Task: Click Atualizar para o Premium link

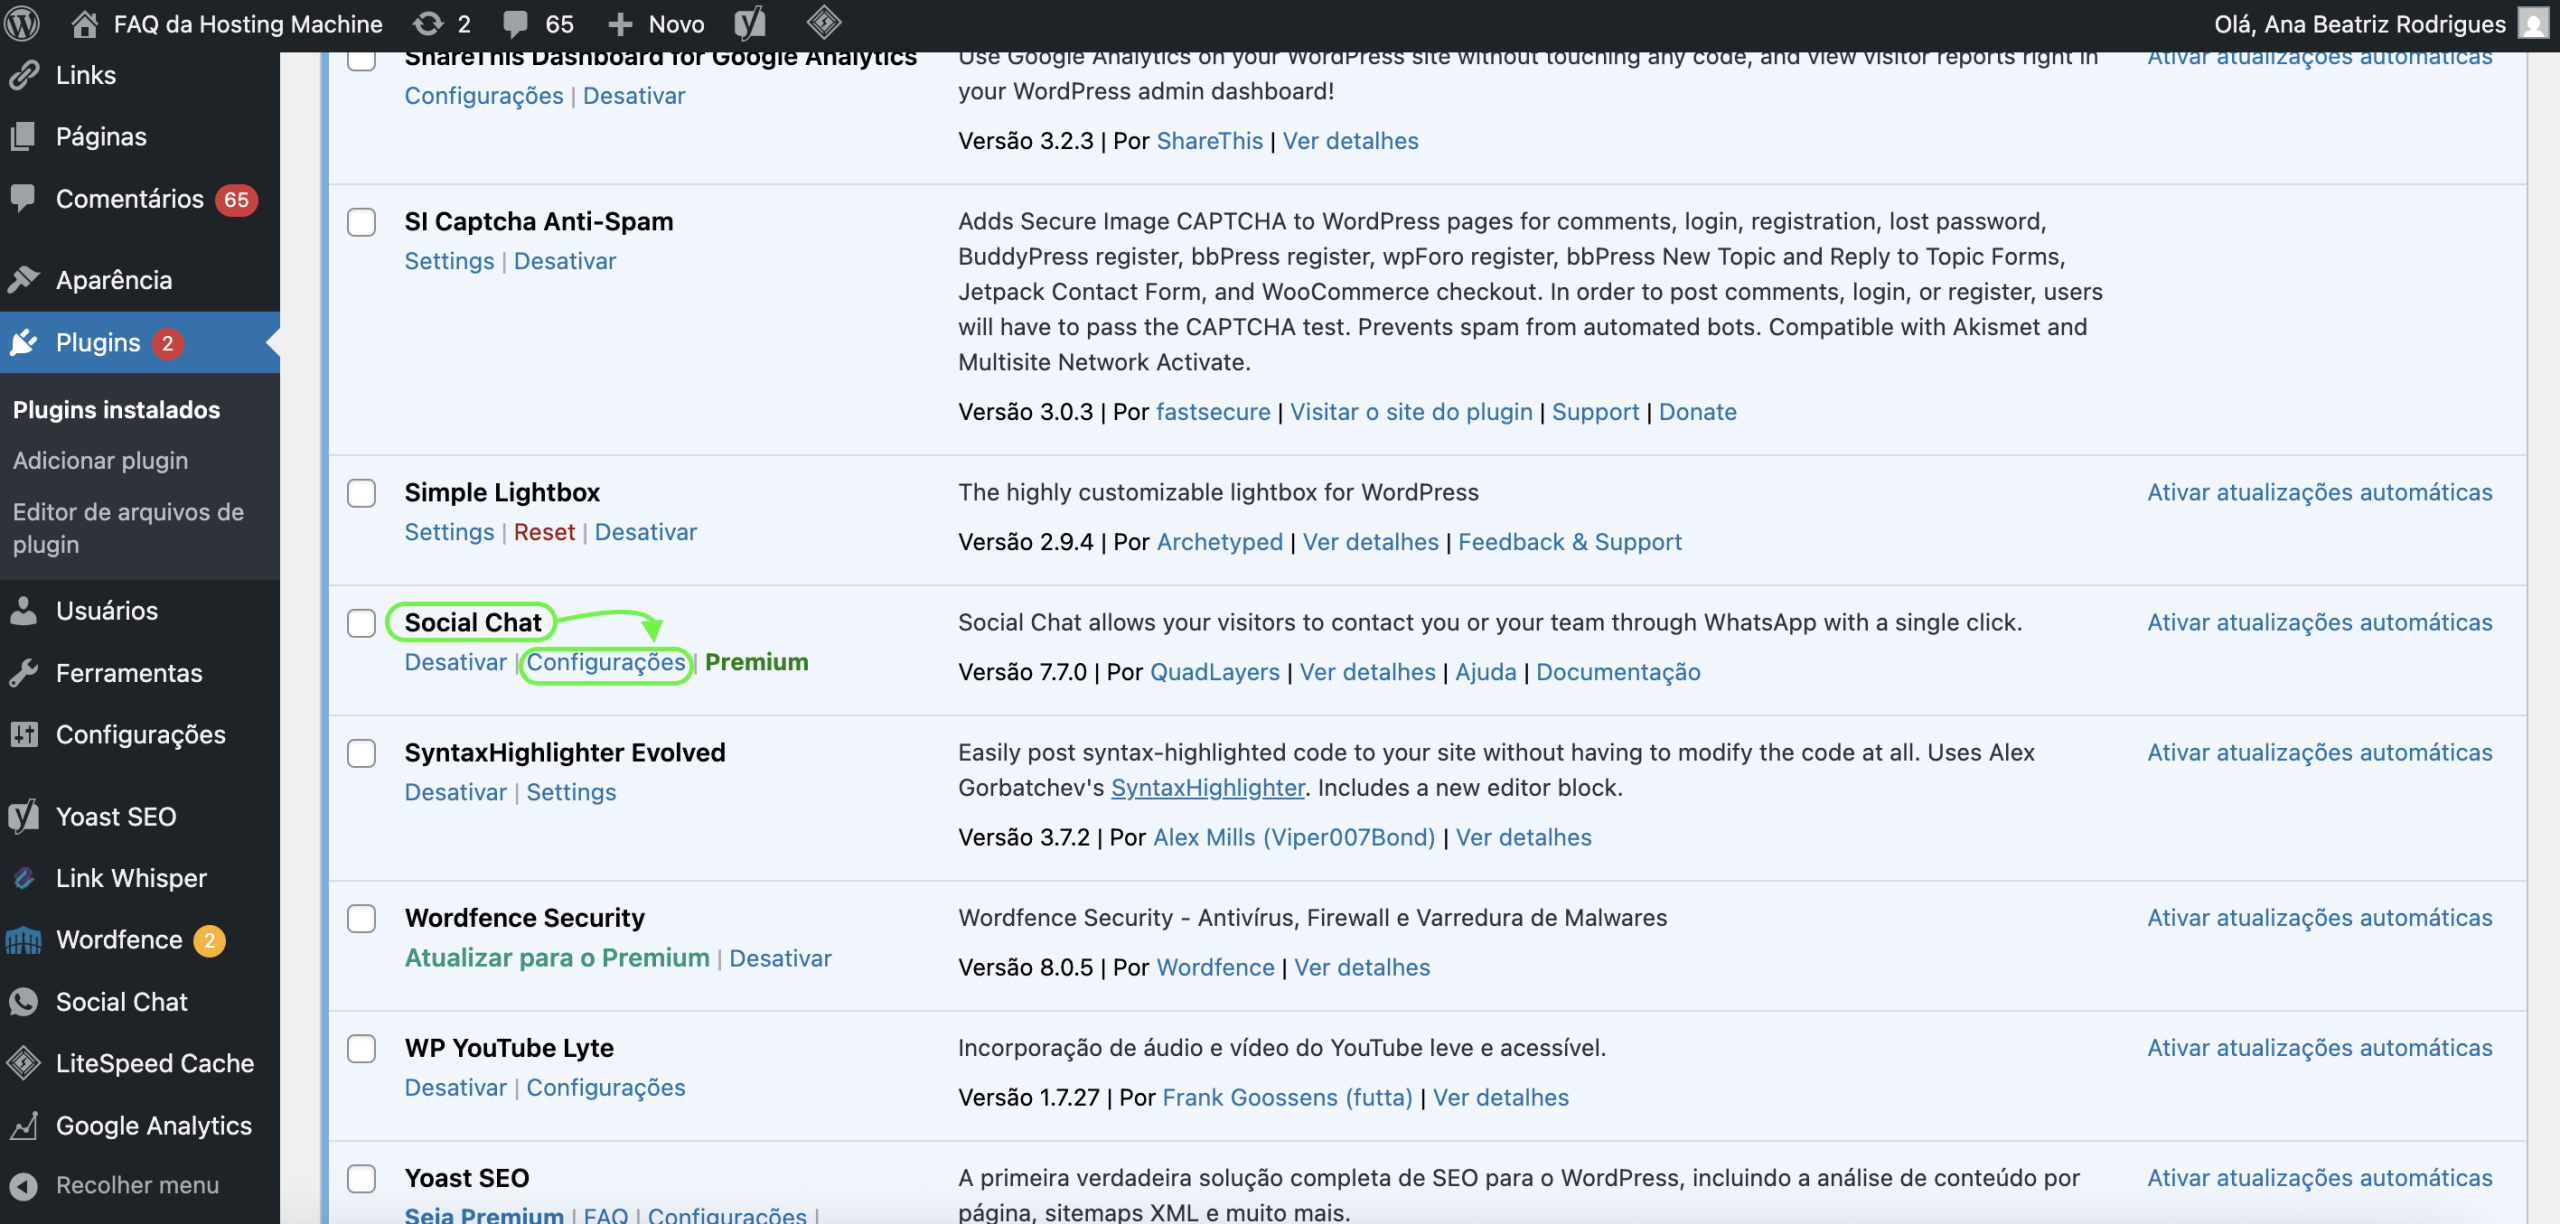Action: click(x=557, y=958)
